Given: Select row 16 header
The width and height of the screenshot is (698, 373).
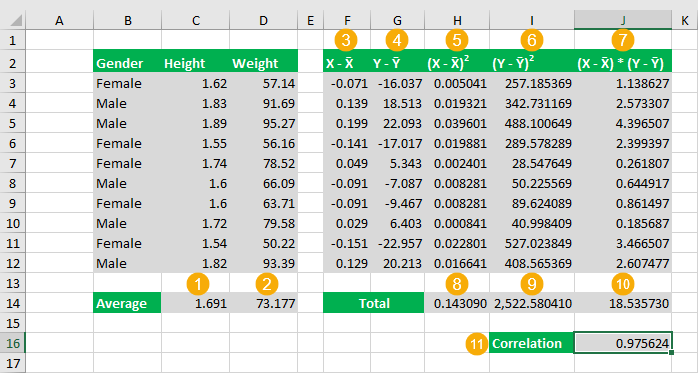Looking at the screenshot, I should pyautogui.click(x=13, y=343).
